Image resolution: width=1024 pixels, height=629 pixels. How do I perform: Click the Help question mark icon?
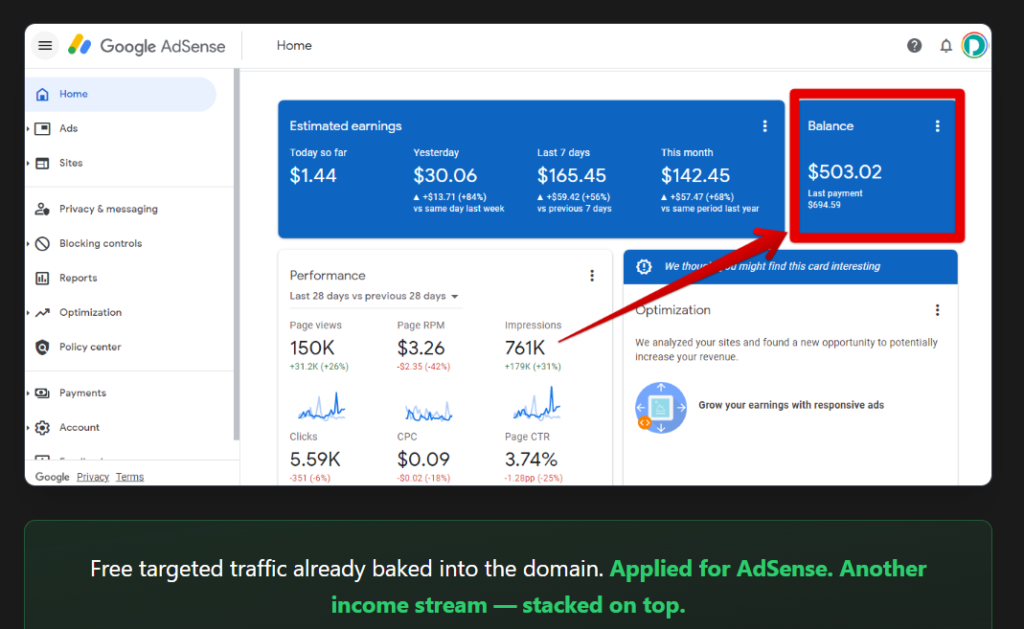(914, 45)
